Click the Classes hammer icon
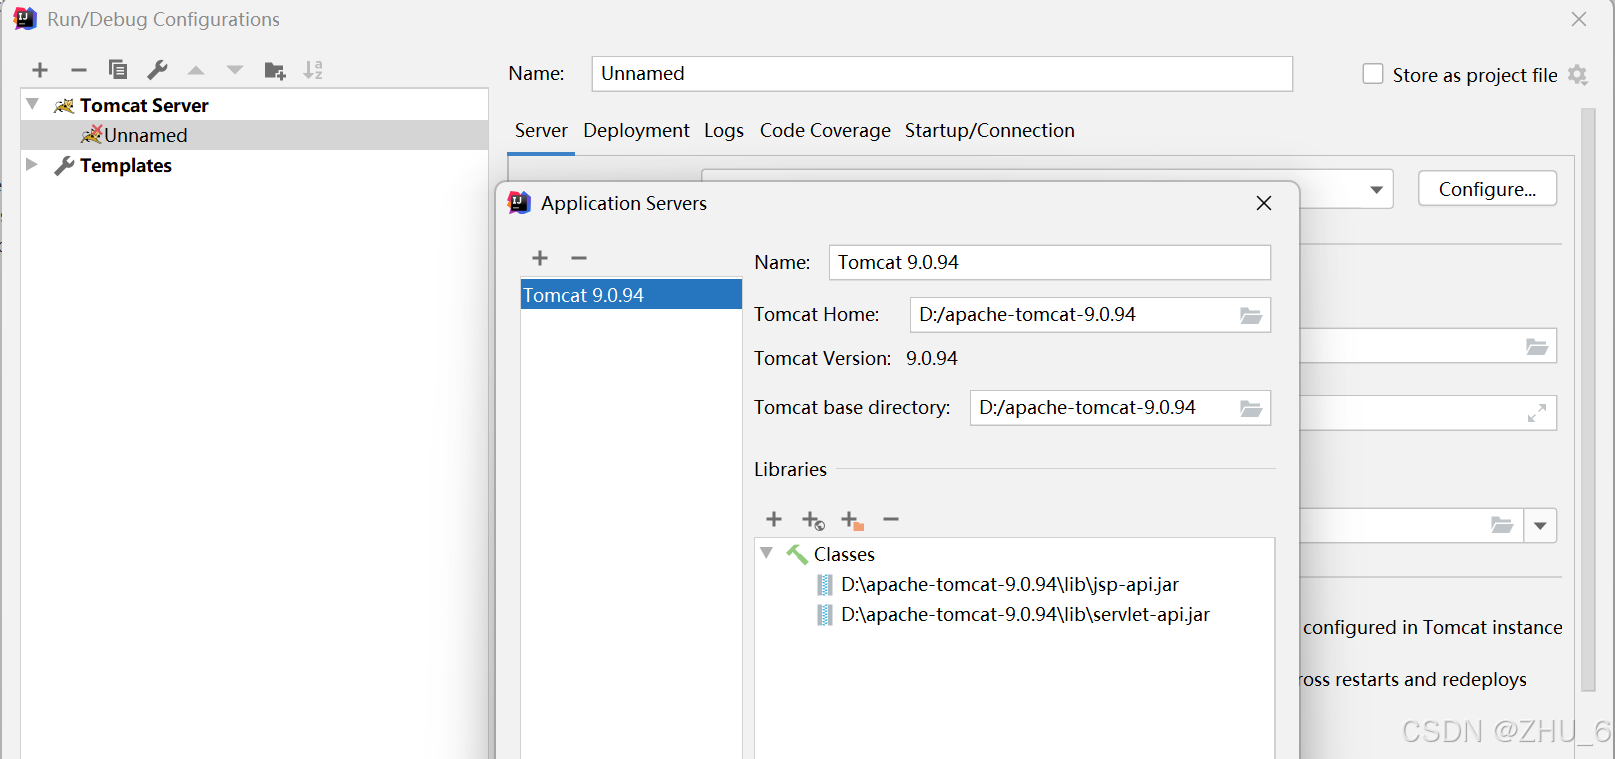The height and width of the screenshot is (759, 1615). point(796,554)
